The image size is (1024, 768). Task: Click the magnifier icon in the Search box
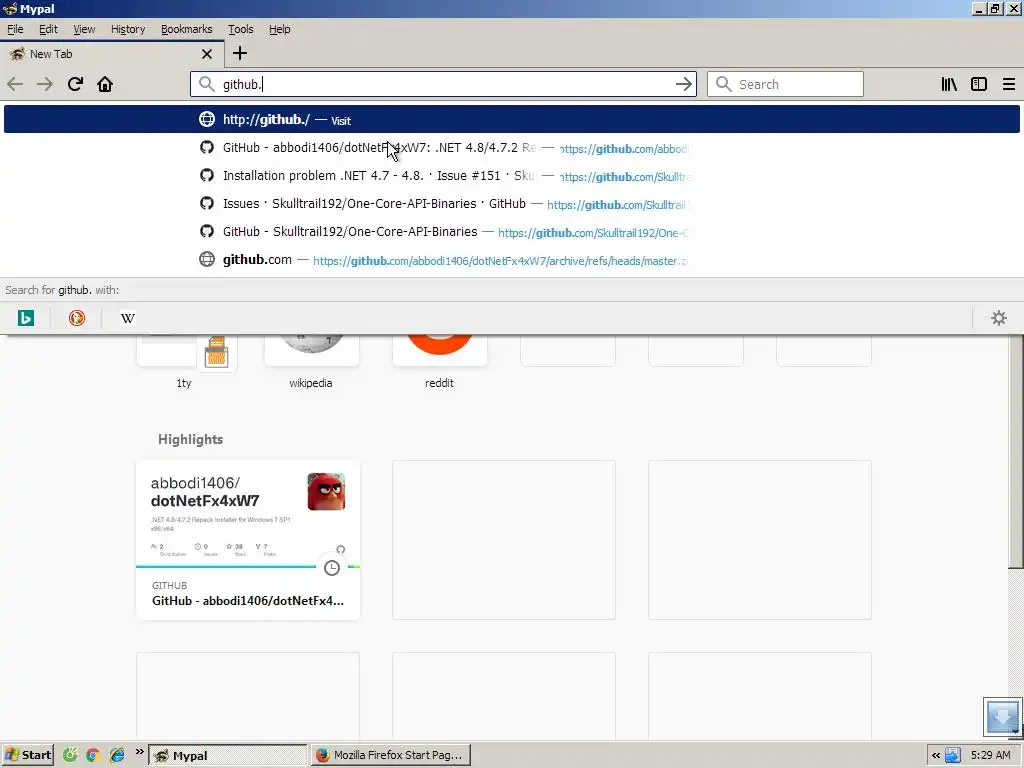pos(723,84)
